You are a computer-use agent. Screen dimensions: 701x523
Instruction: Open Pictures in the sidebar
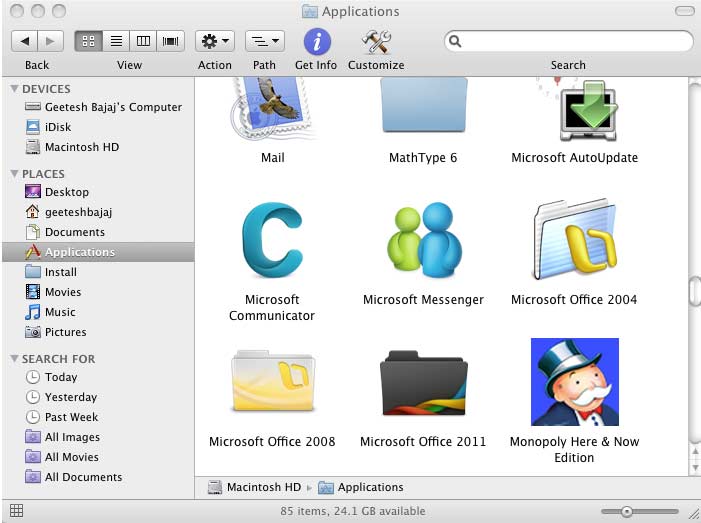56,332
